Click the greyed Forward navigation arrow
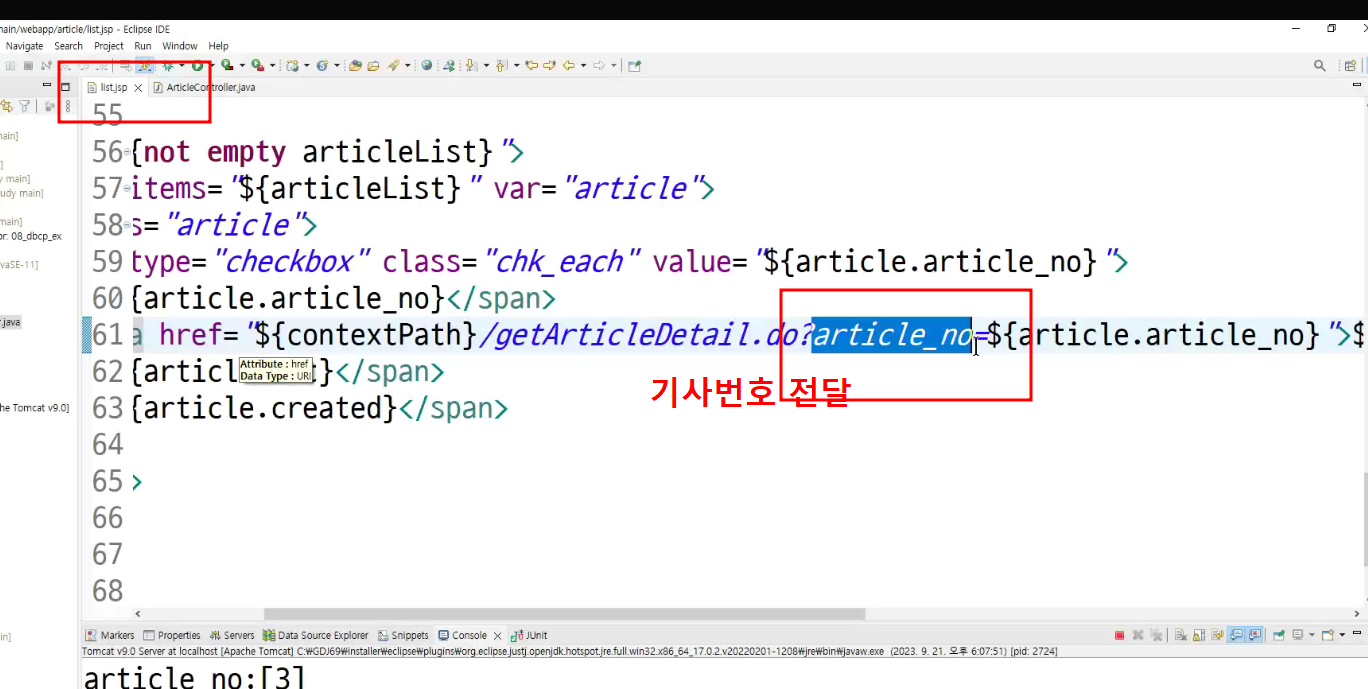This screenshot has width=1368, height=689. click(x=598, y=65)
